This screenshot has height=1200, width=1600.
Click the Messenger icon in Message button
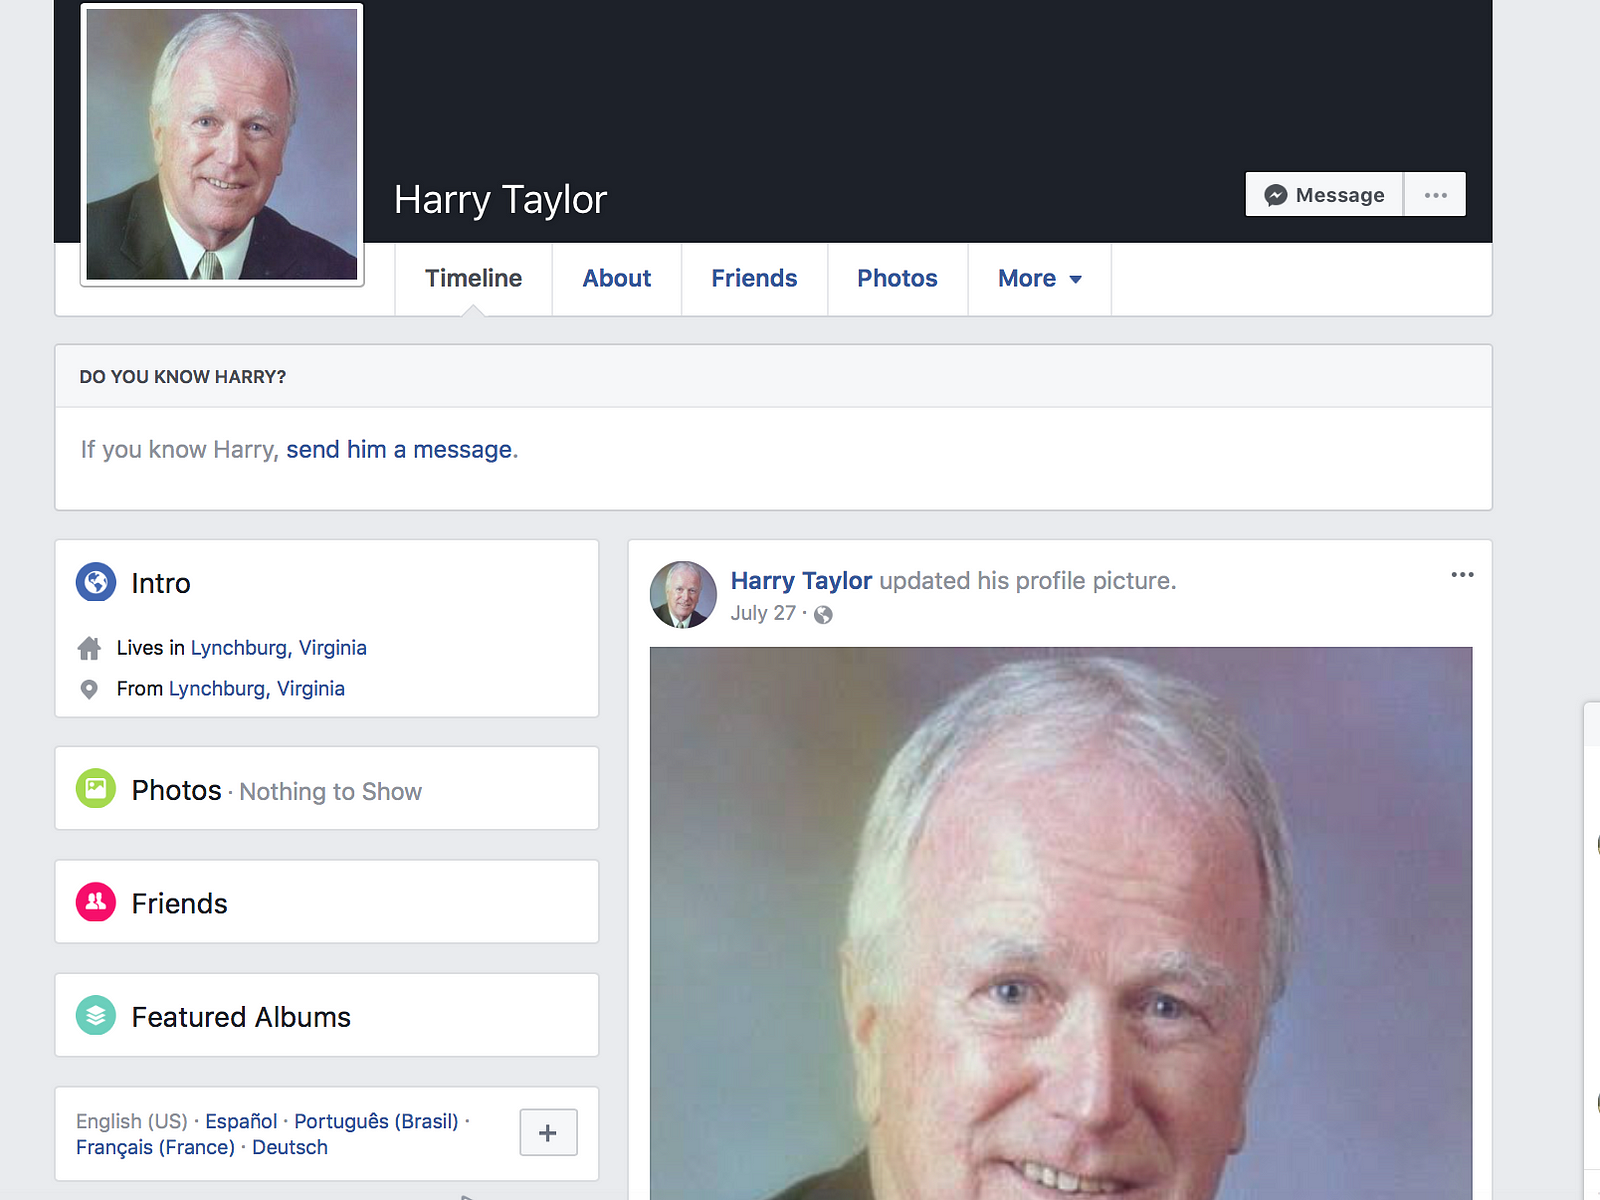tap(1275, 195)
